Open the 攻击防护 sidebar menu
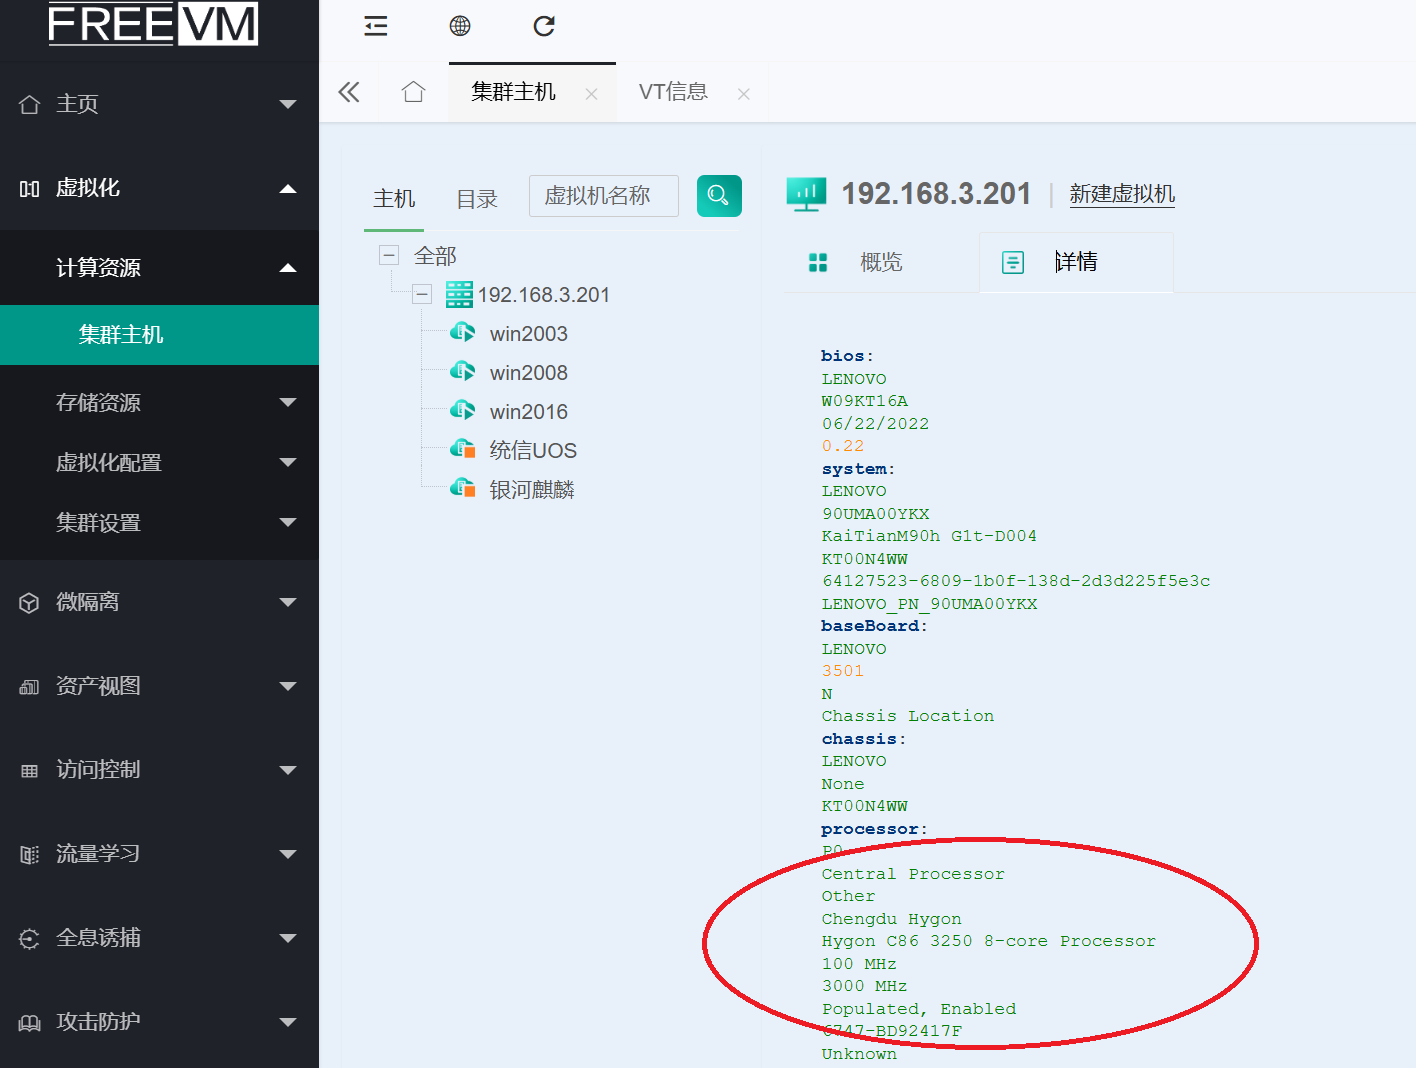Screen dimensions: 1416x1068 pos(160,1022)
